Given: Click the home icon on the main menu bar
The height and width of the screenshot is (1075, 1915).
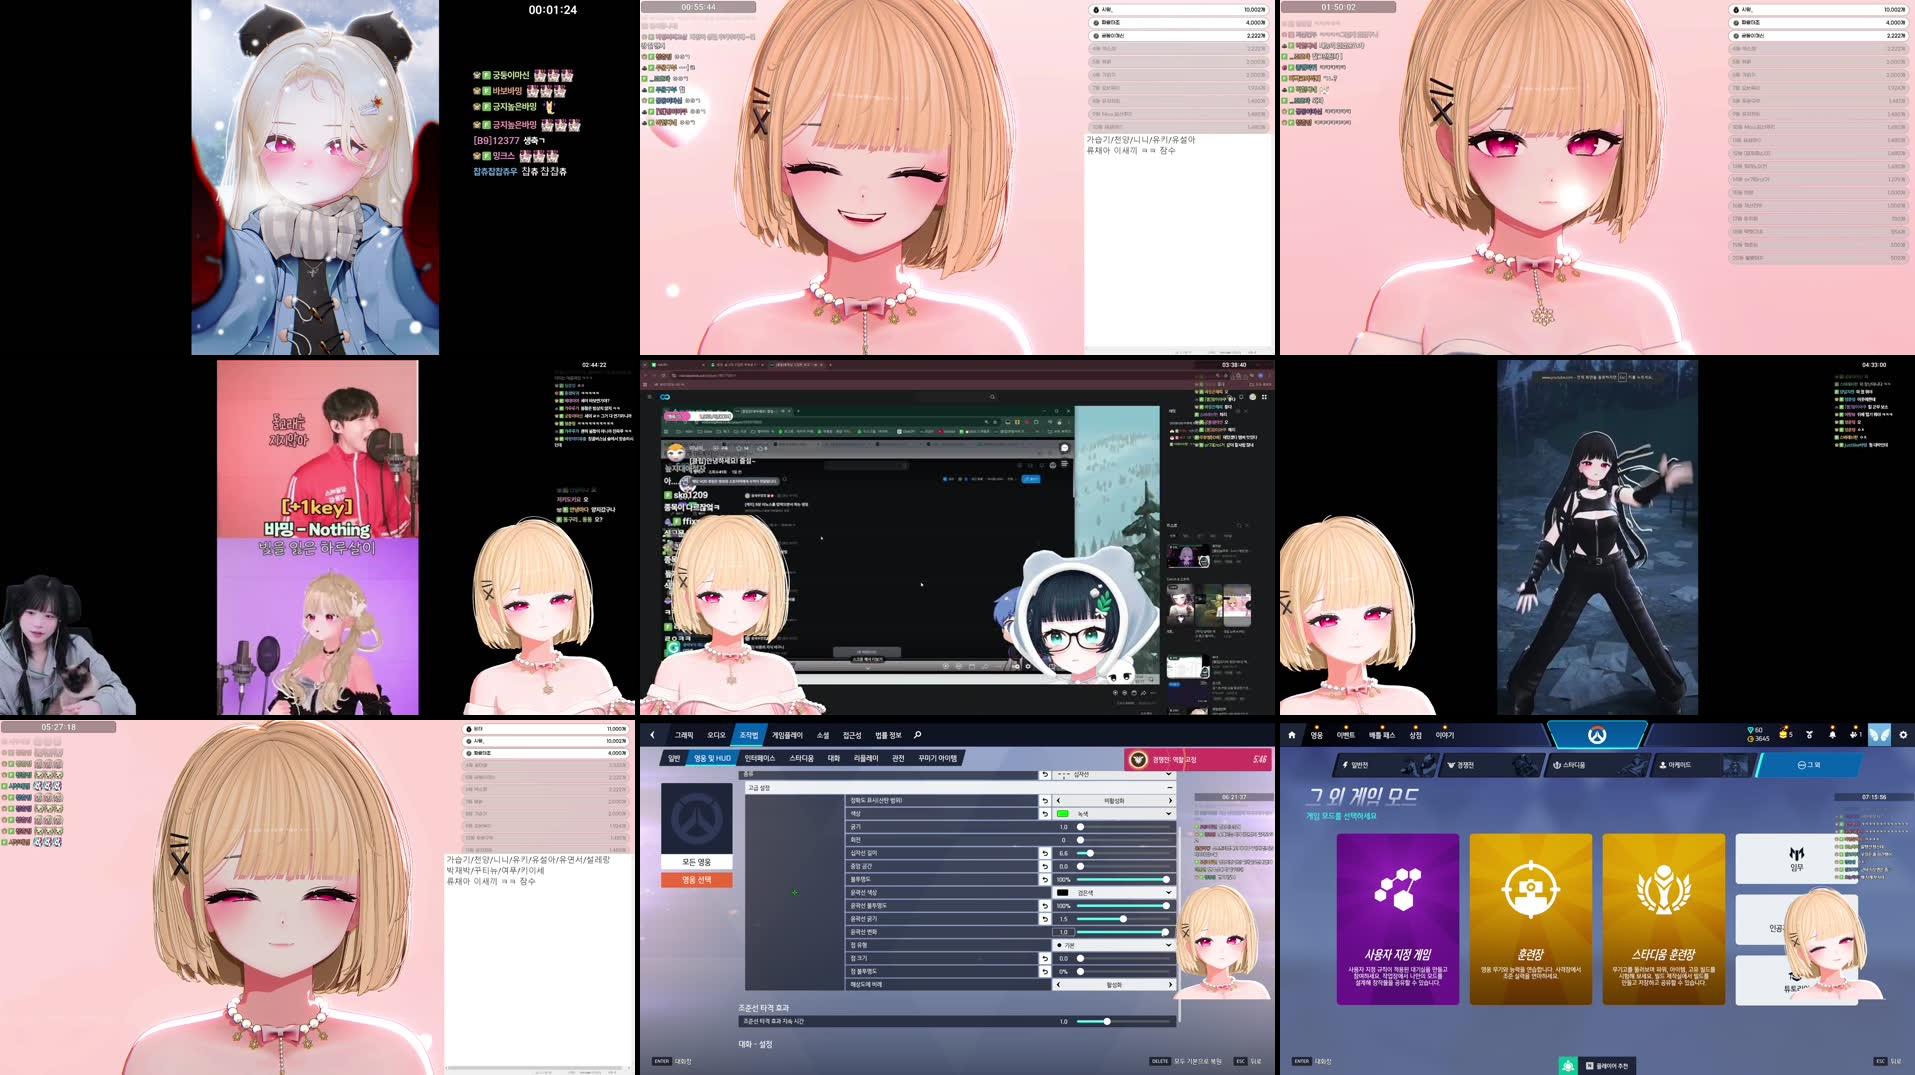Looking at the screenshot, I should pos(1291,734).
